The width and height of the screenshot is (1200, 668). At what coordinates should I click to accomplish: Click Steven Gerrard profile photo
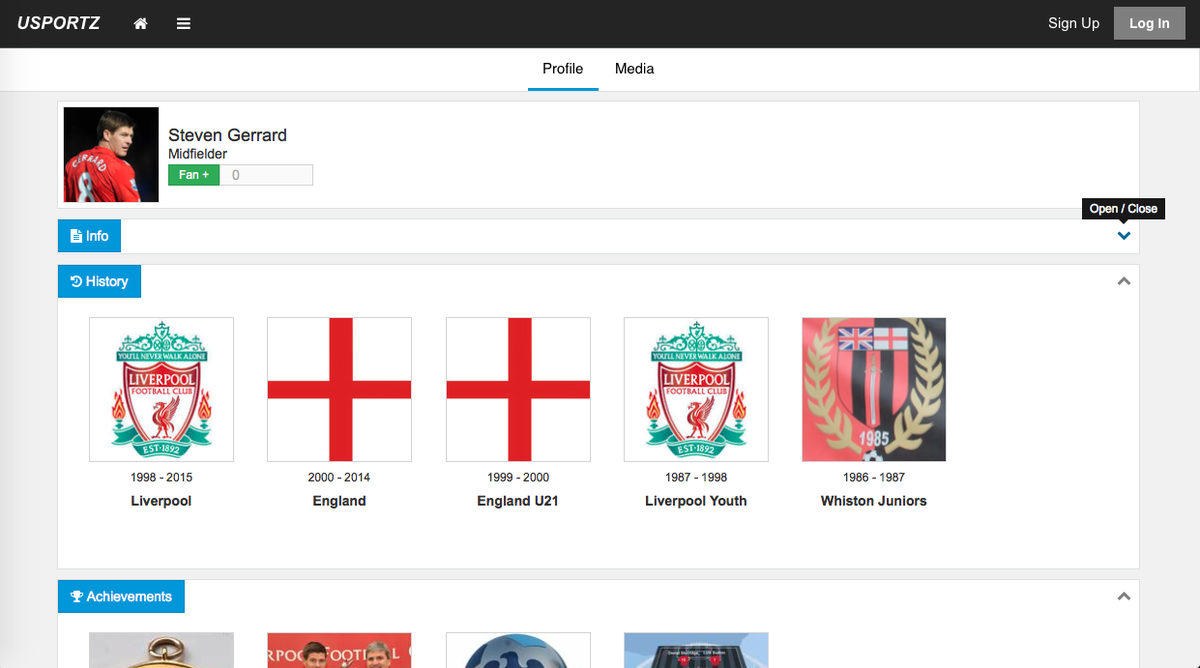[x=111, y=155]
